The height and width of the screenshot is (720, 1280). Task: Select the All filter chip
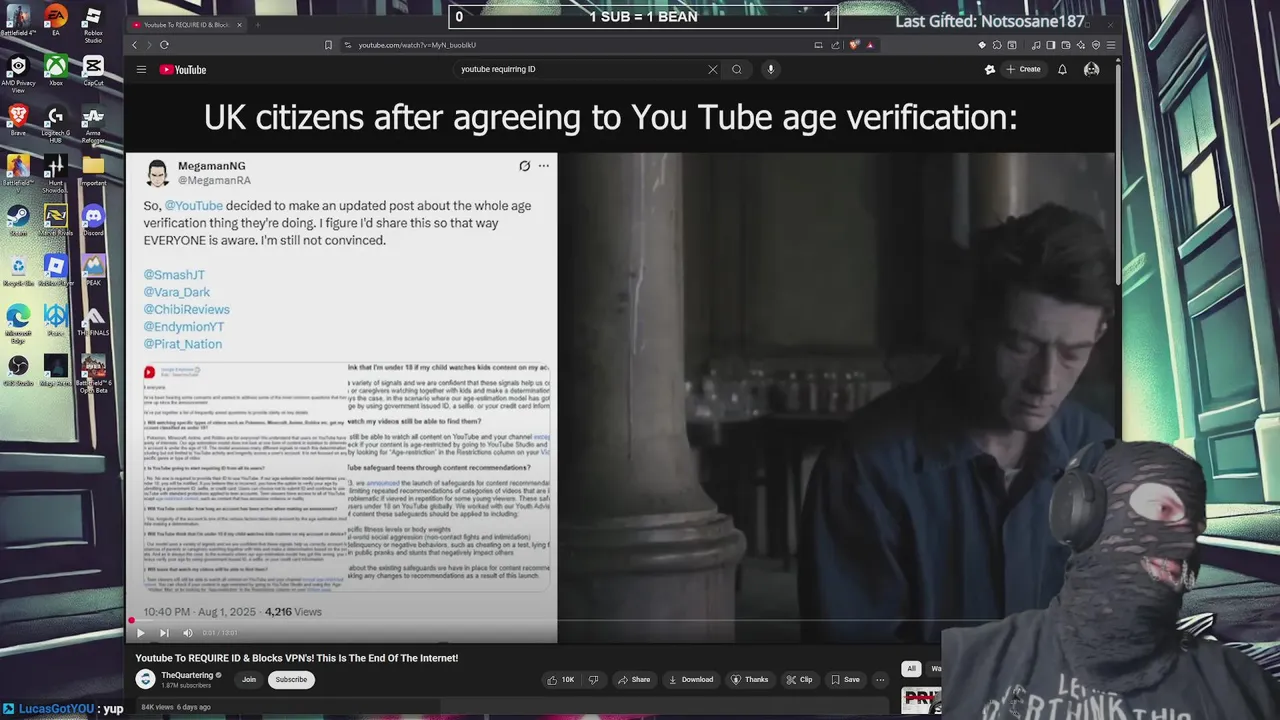coord(911,668)
